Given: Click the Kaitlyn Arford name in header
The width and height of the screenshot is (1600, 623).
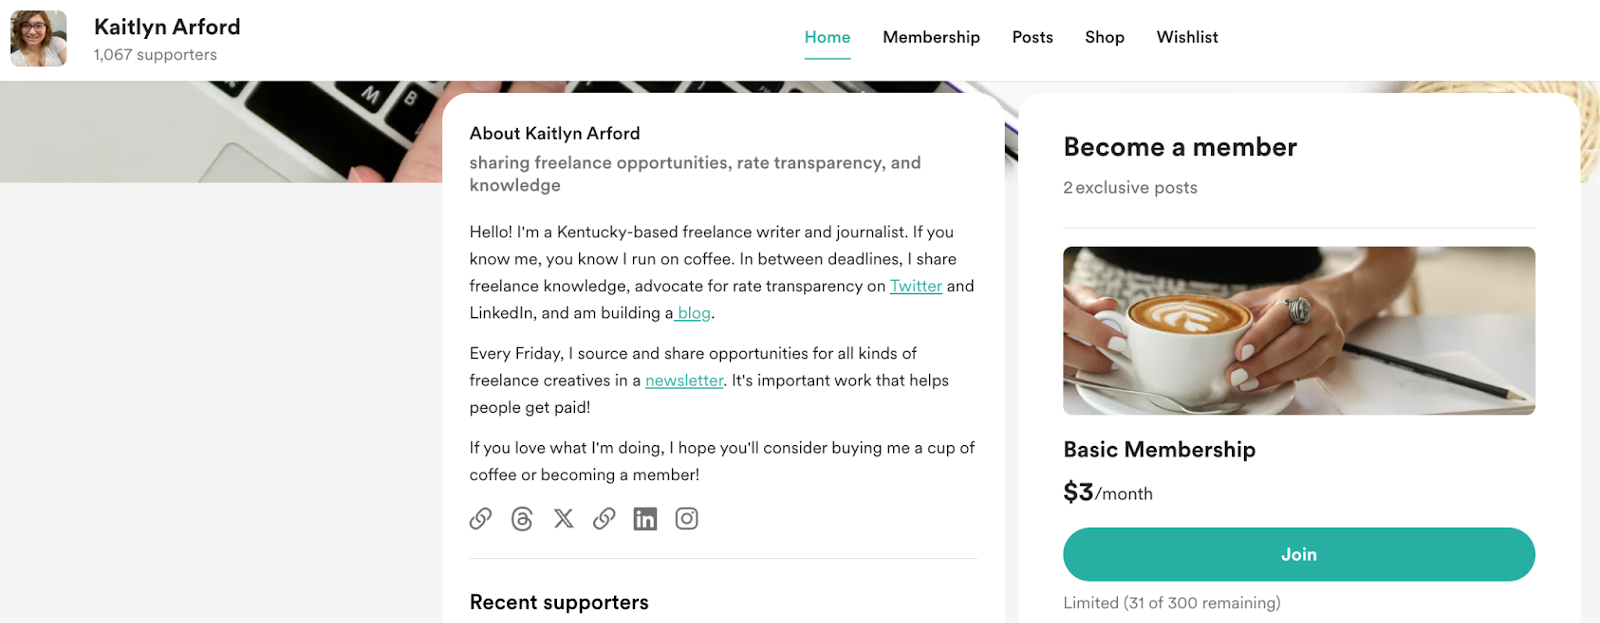Looking at the screenshot, I should 167,27.
